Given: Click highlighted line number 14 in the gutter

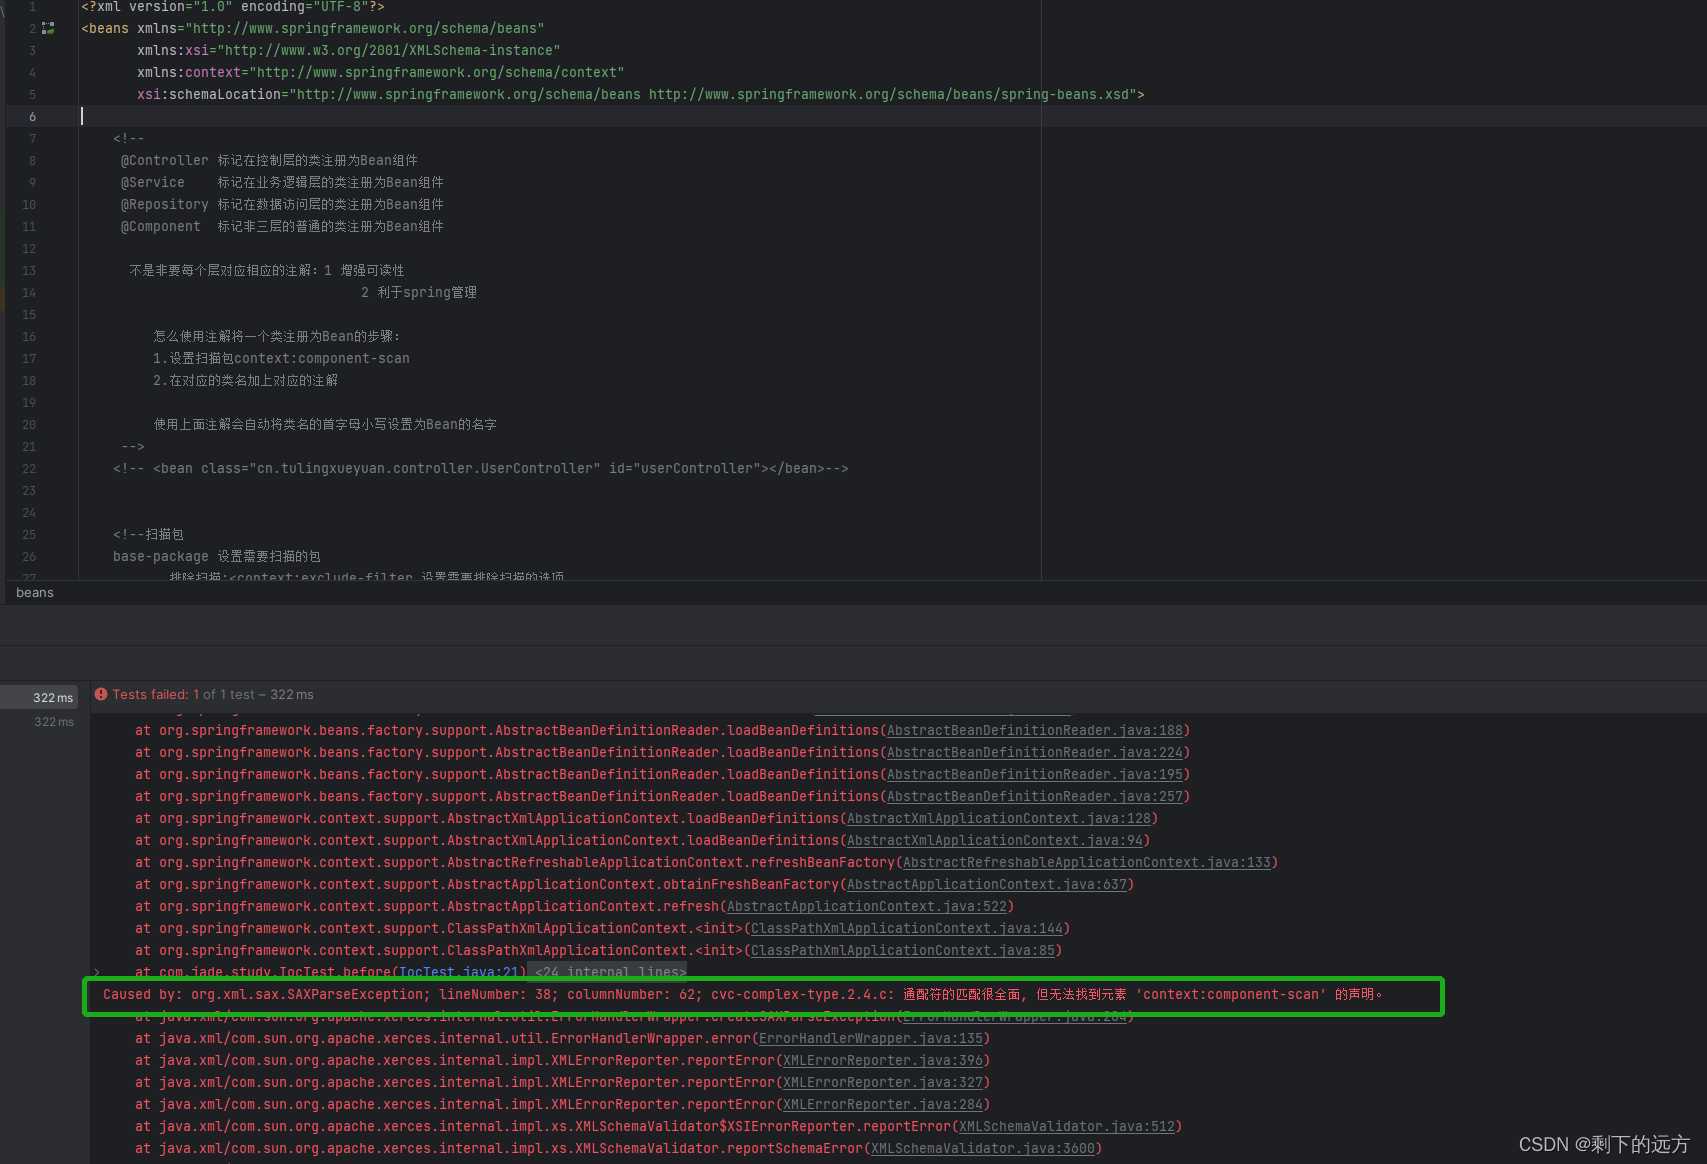Looking at the screenshot, I should [29, 293].
